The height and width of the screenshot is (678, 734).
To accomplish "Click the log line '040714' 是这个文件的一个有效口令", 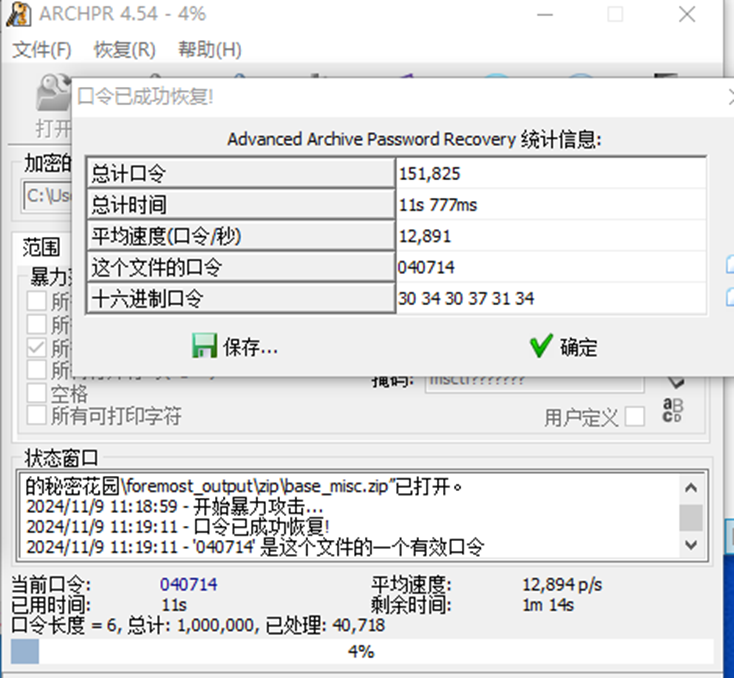I will click(255, 547).
